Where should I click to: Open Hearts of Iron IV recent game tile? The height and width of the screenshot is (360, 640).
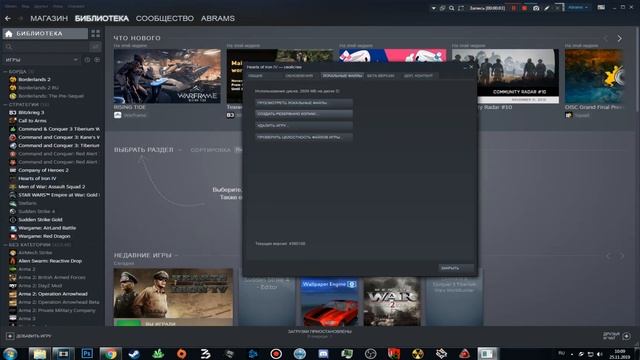click(x=173, y=297)
